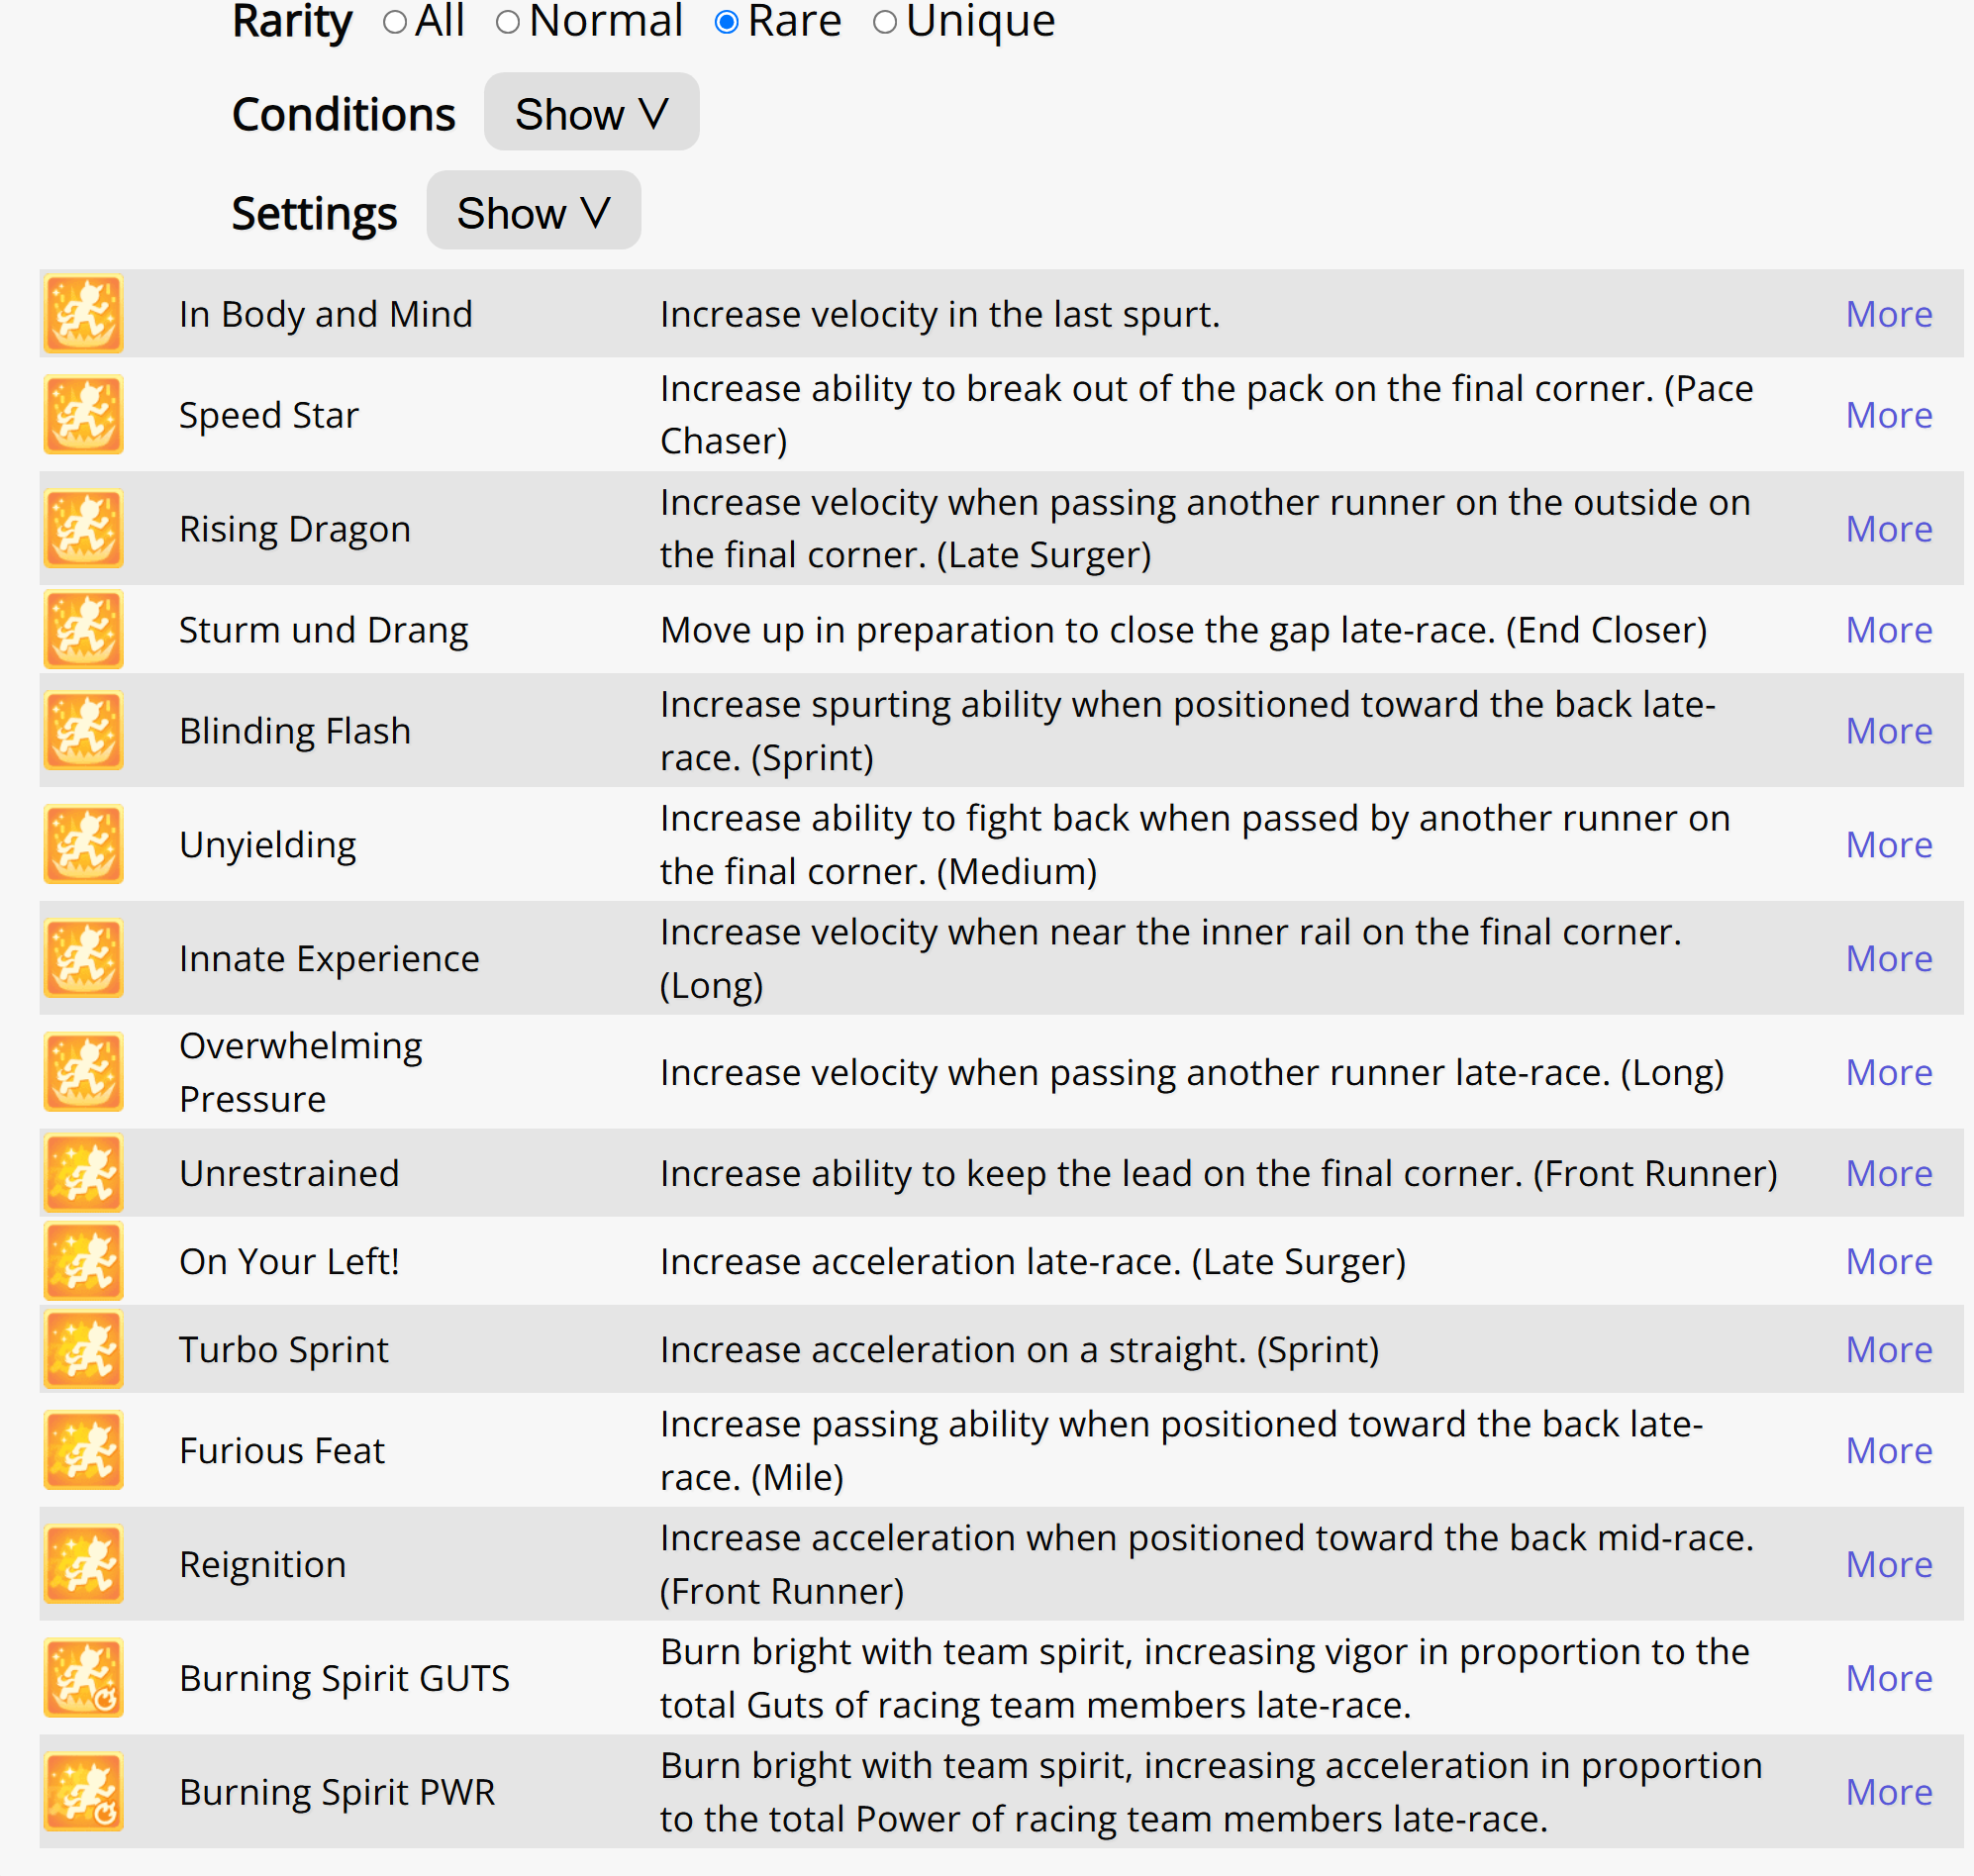Viewport: 1974px width, 1876px height.
Task: Open More for Overwhelming Pressure
Action: (1889, 1073)
